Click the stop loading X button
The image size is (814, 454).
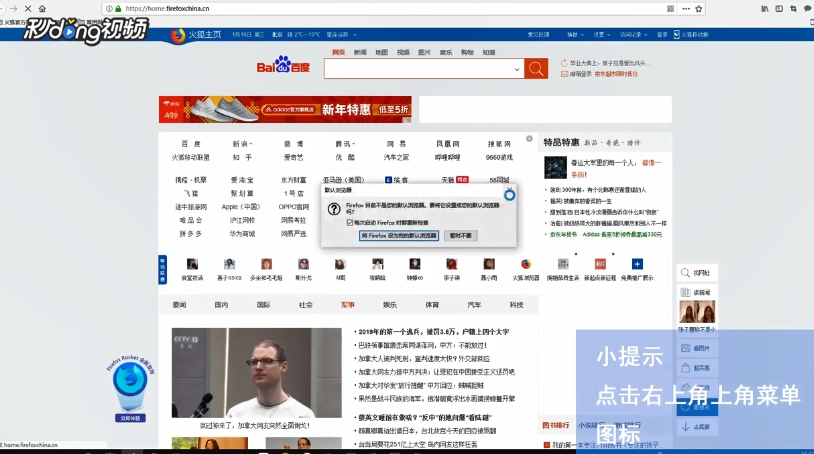(28, 9)
